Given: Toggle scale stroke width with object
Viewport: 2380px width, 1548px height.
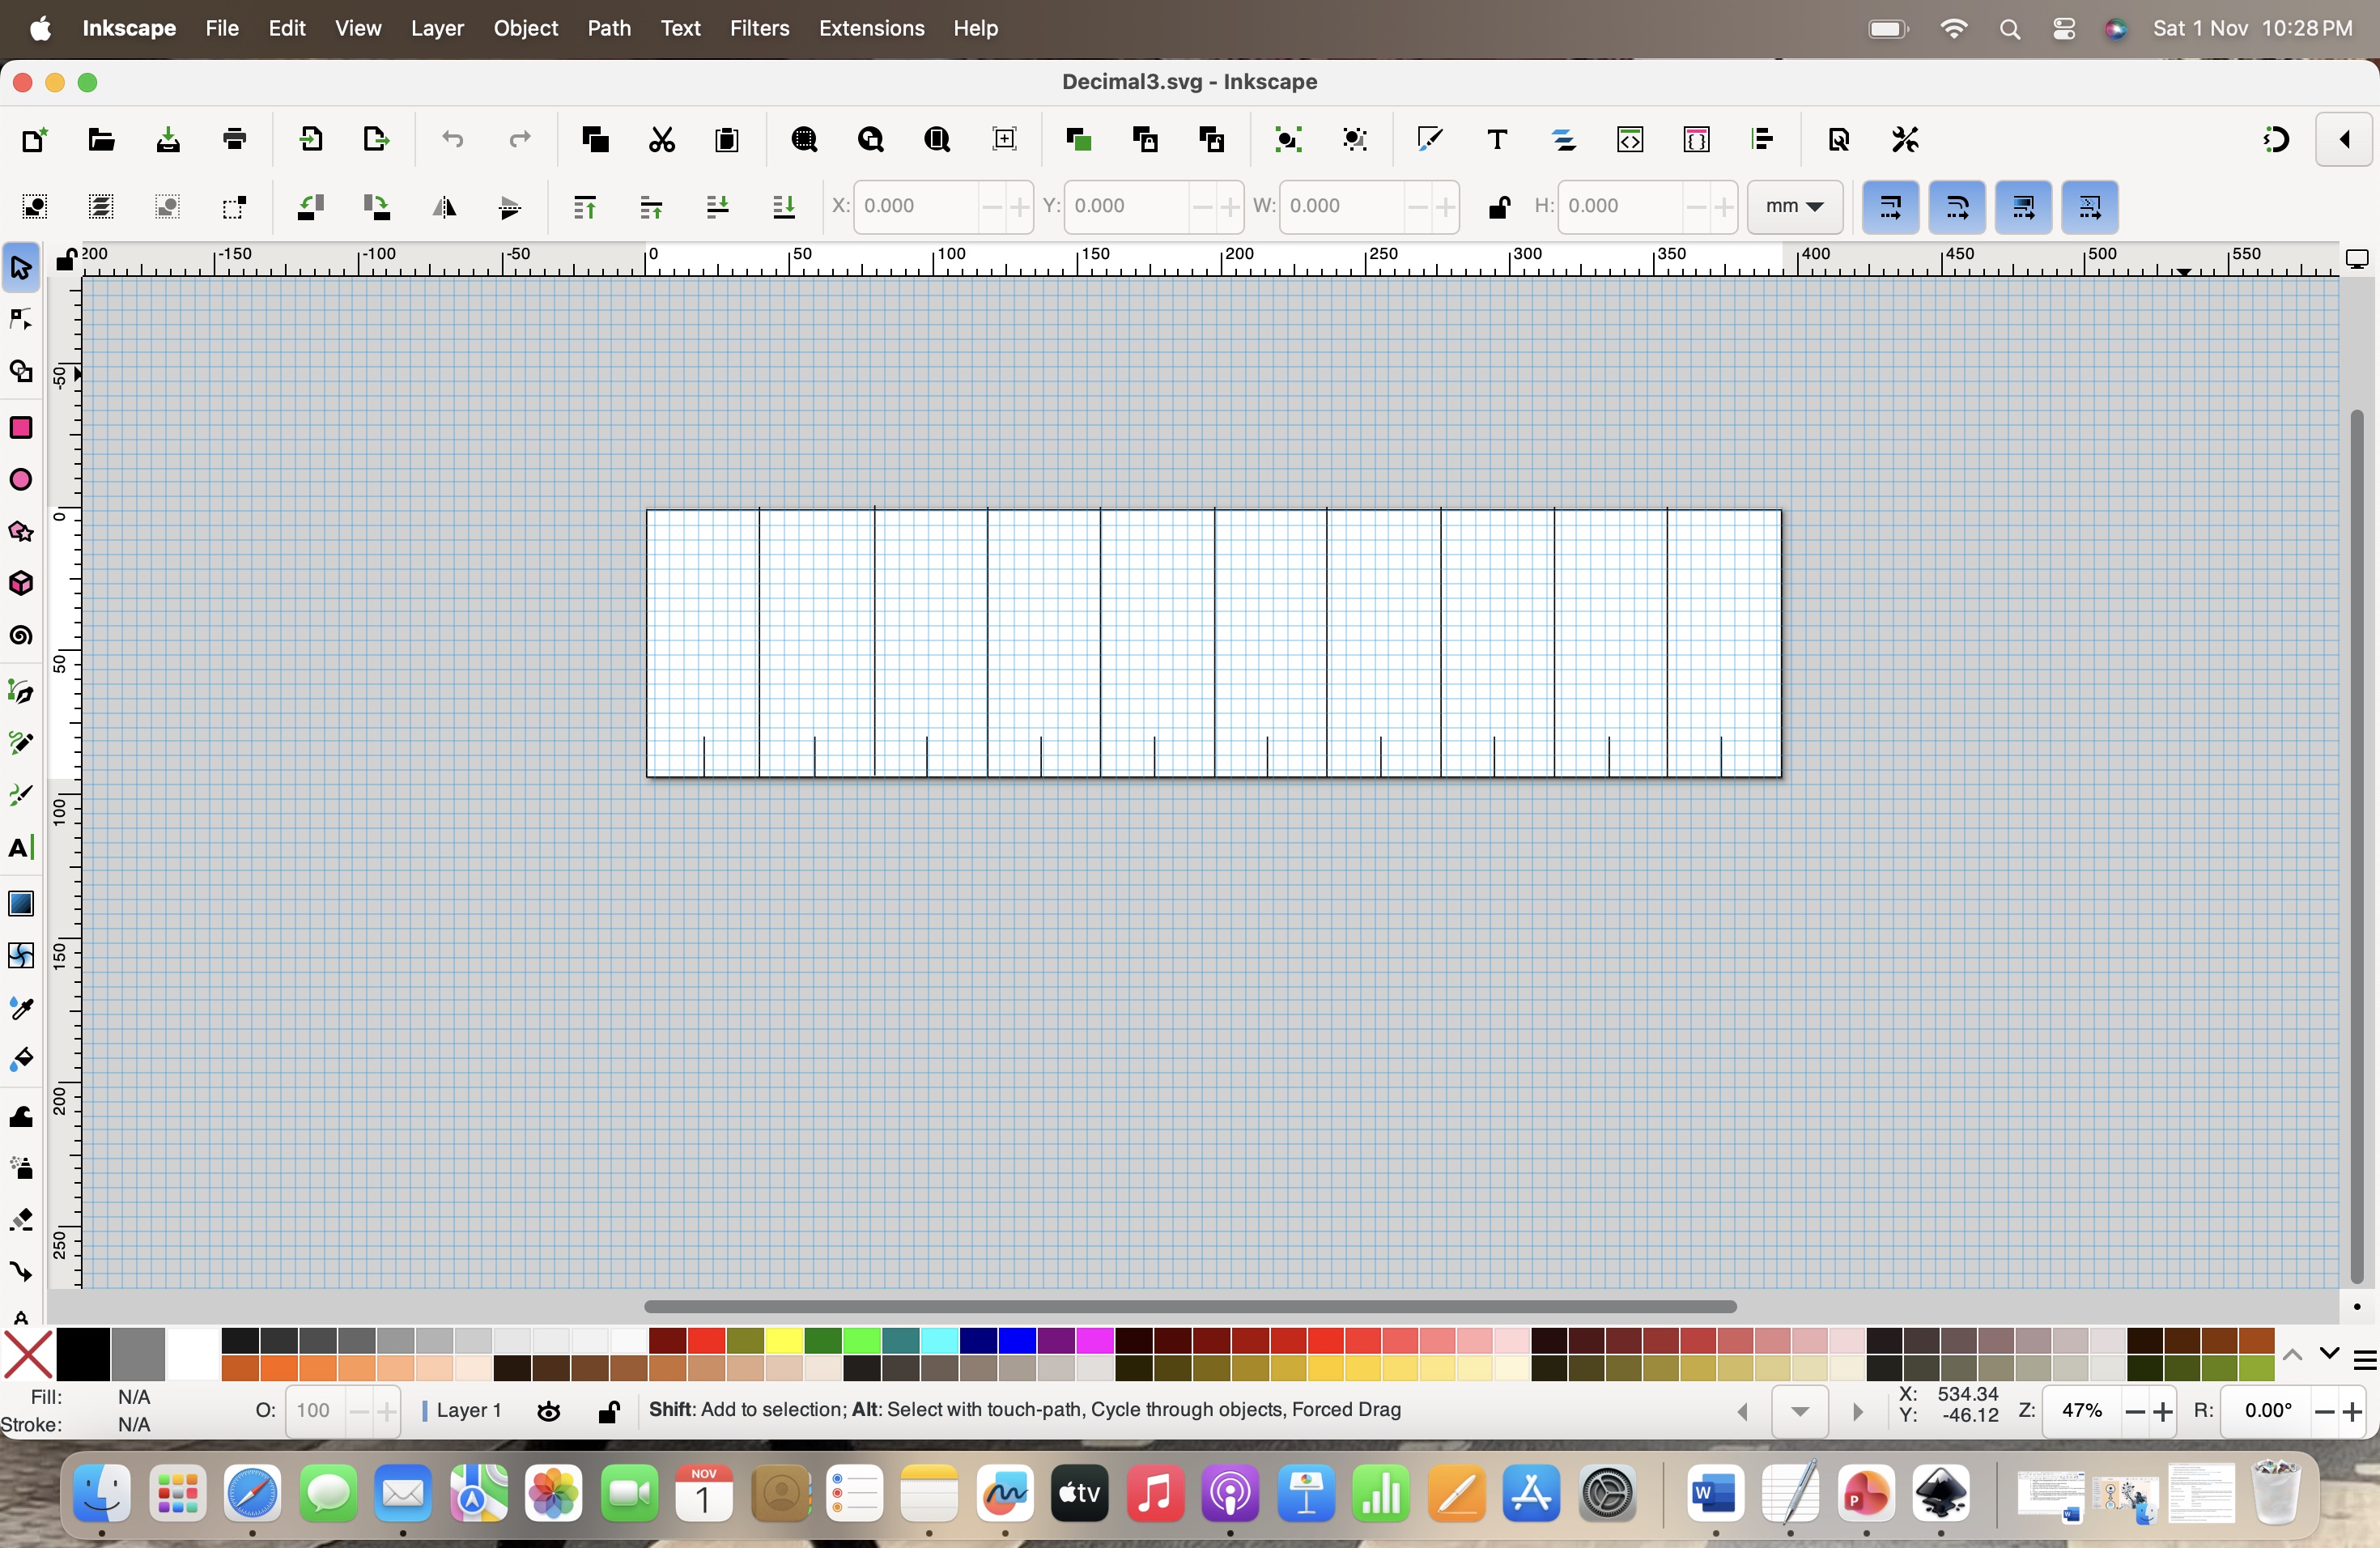Looking at the screenshot, I should pos(1890,207).
